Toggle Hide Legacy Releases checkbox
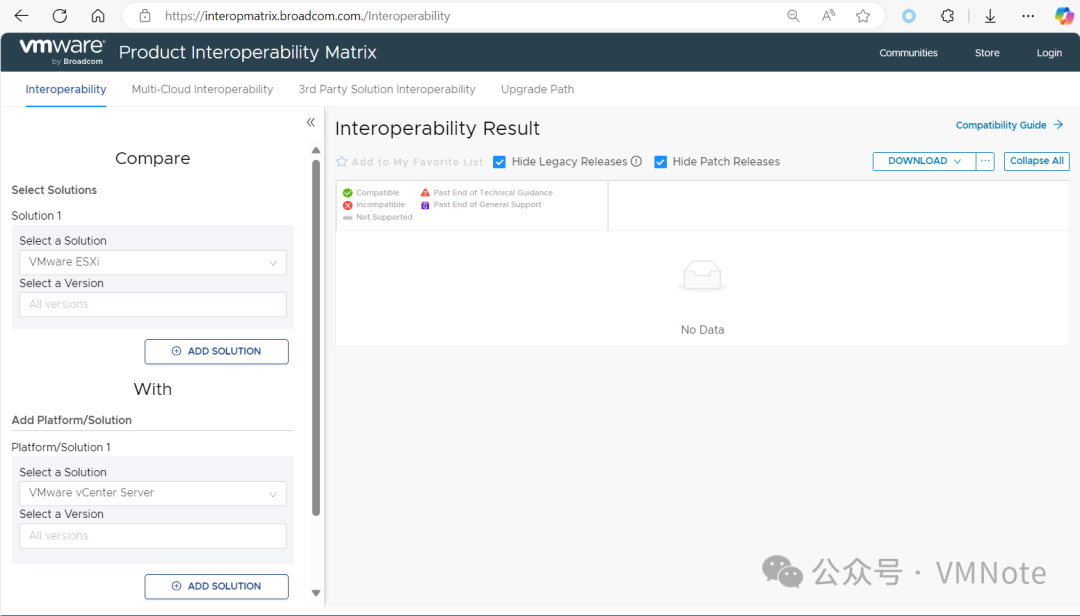 point(500,162)
